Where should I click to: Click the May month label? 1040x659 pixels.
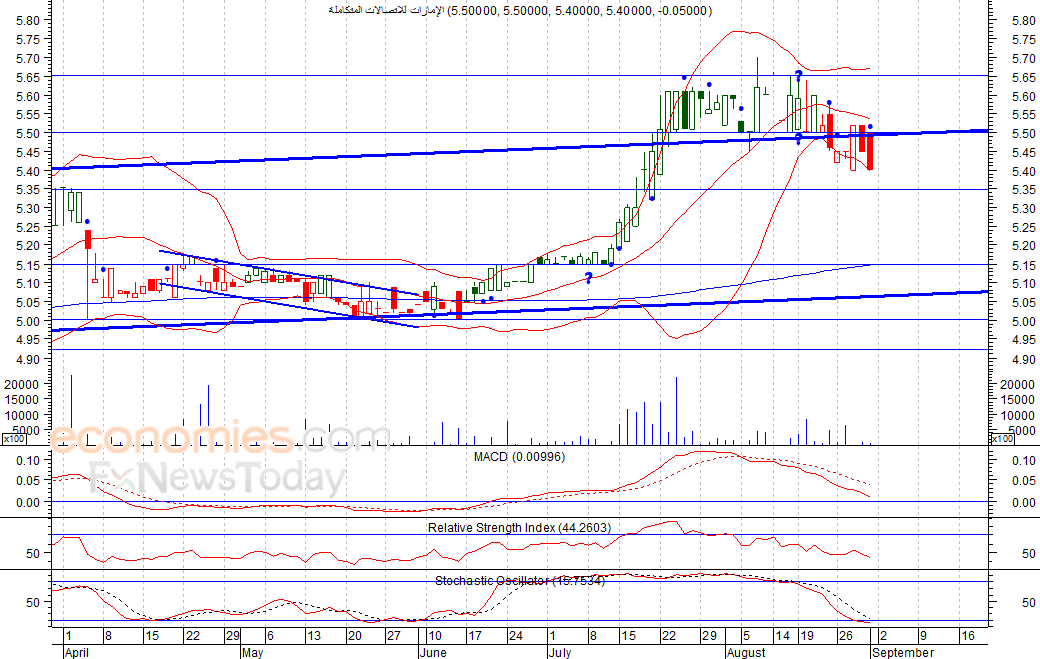click(252, 652)
